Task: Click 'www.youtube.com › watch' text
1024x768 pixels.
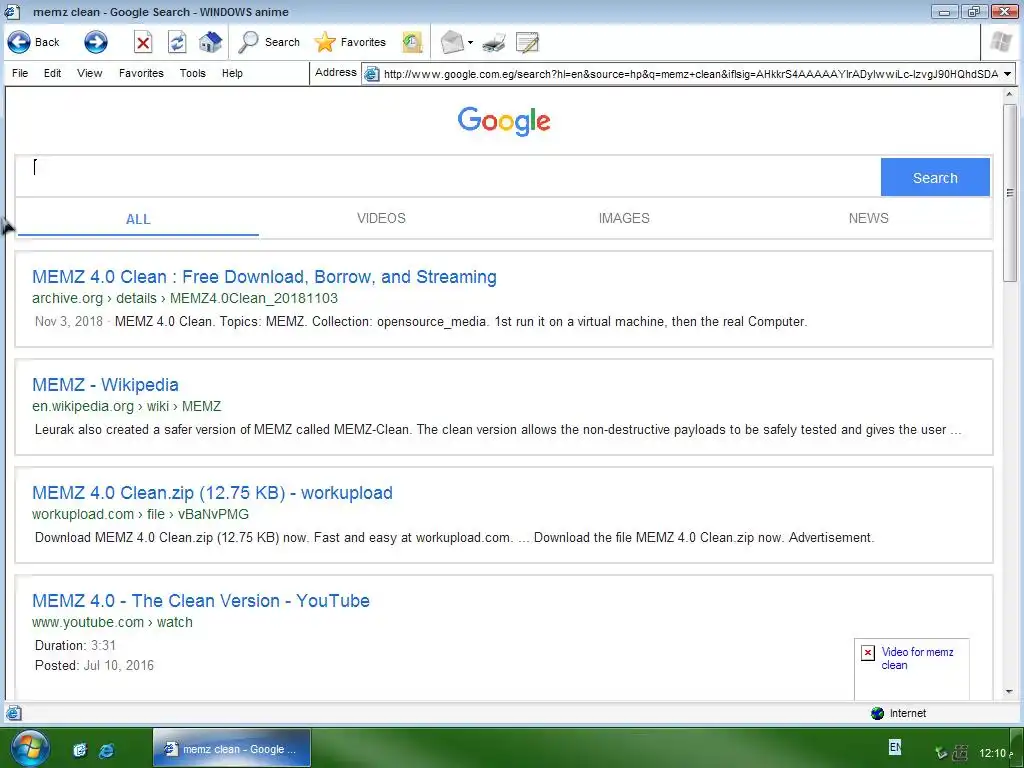Action: (112, 622)
